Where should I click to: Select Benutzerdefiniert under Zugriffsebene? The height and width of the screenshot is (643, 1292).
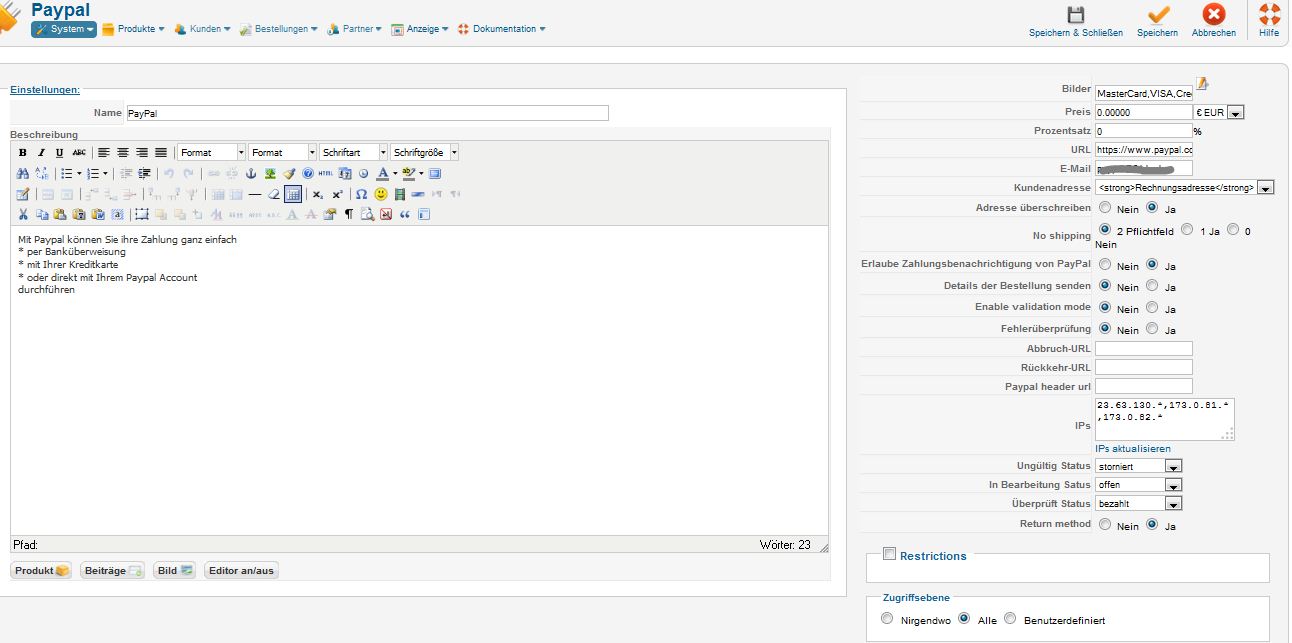1010,619
